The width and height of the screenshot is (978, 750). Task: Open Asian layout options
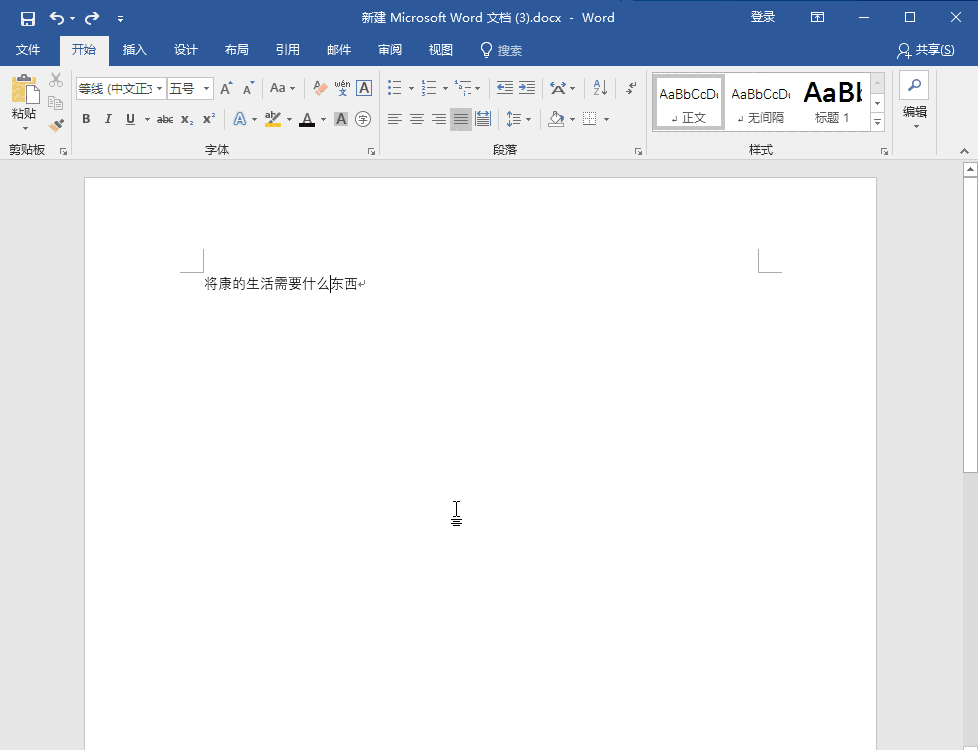562,88
